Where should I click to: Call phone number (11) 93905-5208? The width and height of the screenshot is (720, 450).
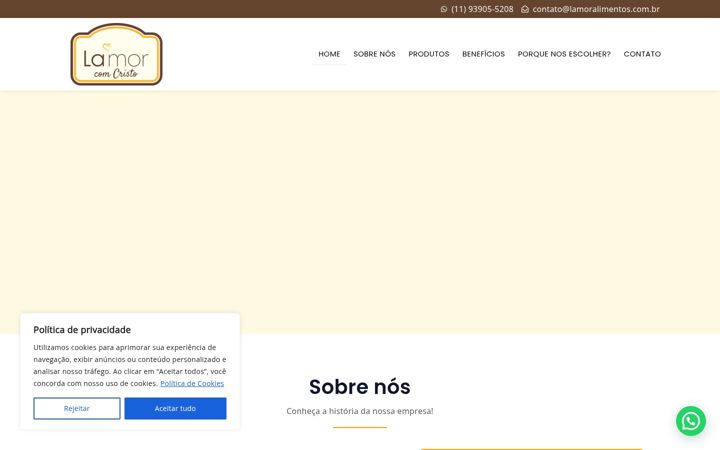(x=482, y=9)
